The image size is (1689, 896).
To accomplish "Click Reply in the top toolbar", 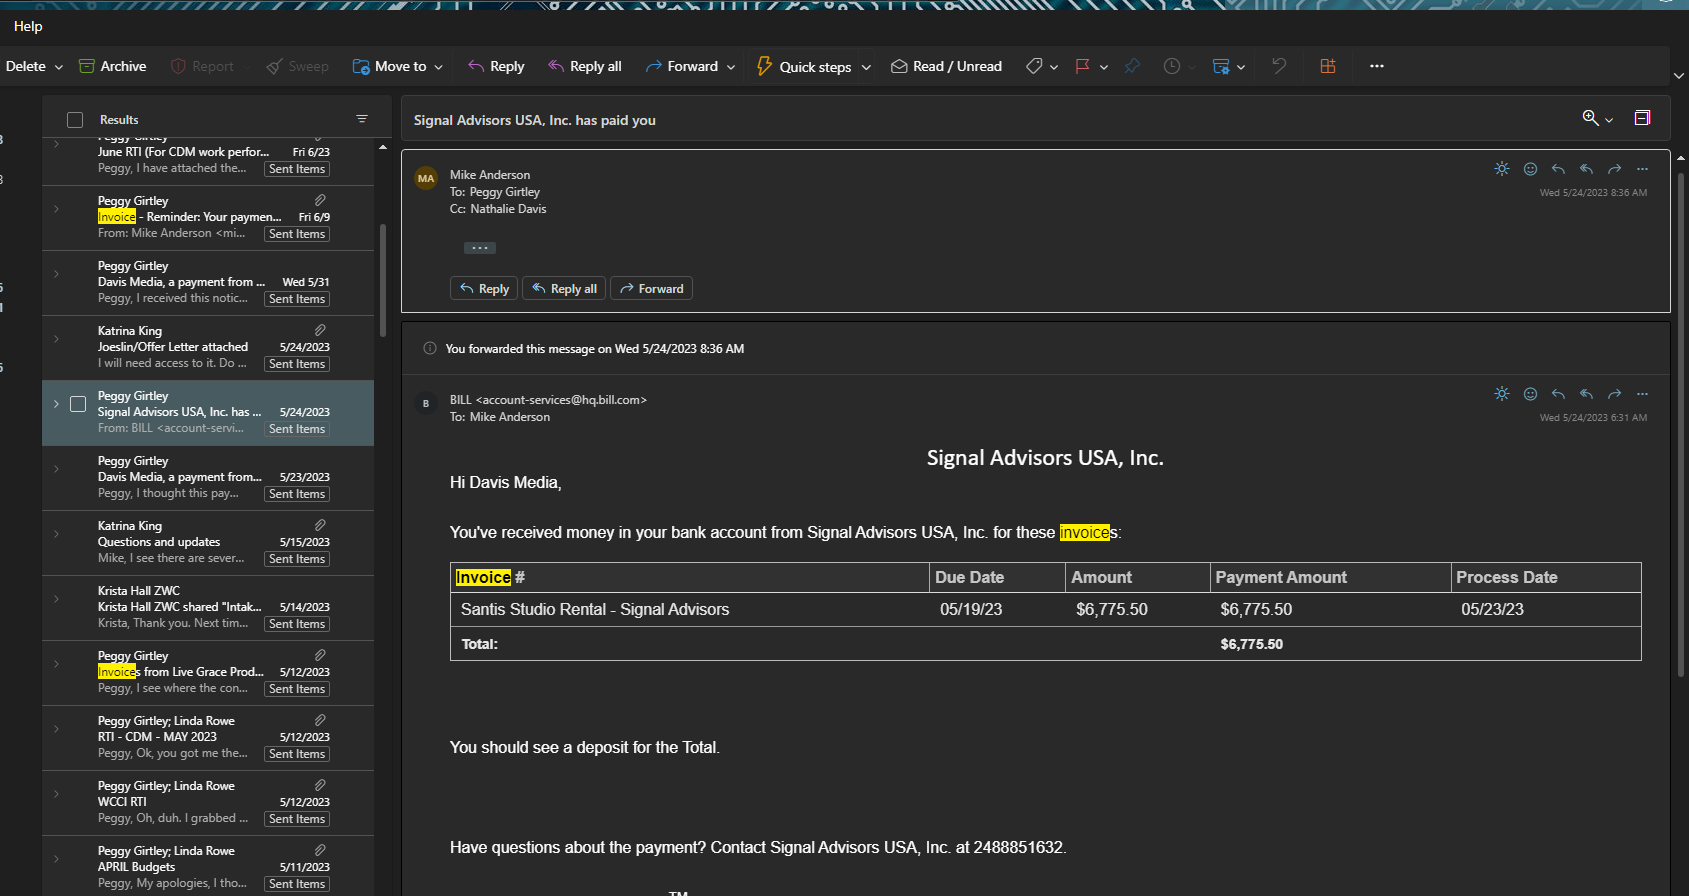I will tap(496, 66).
